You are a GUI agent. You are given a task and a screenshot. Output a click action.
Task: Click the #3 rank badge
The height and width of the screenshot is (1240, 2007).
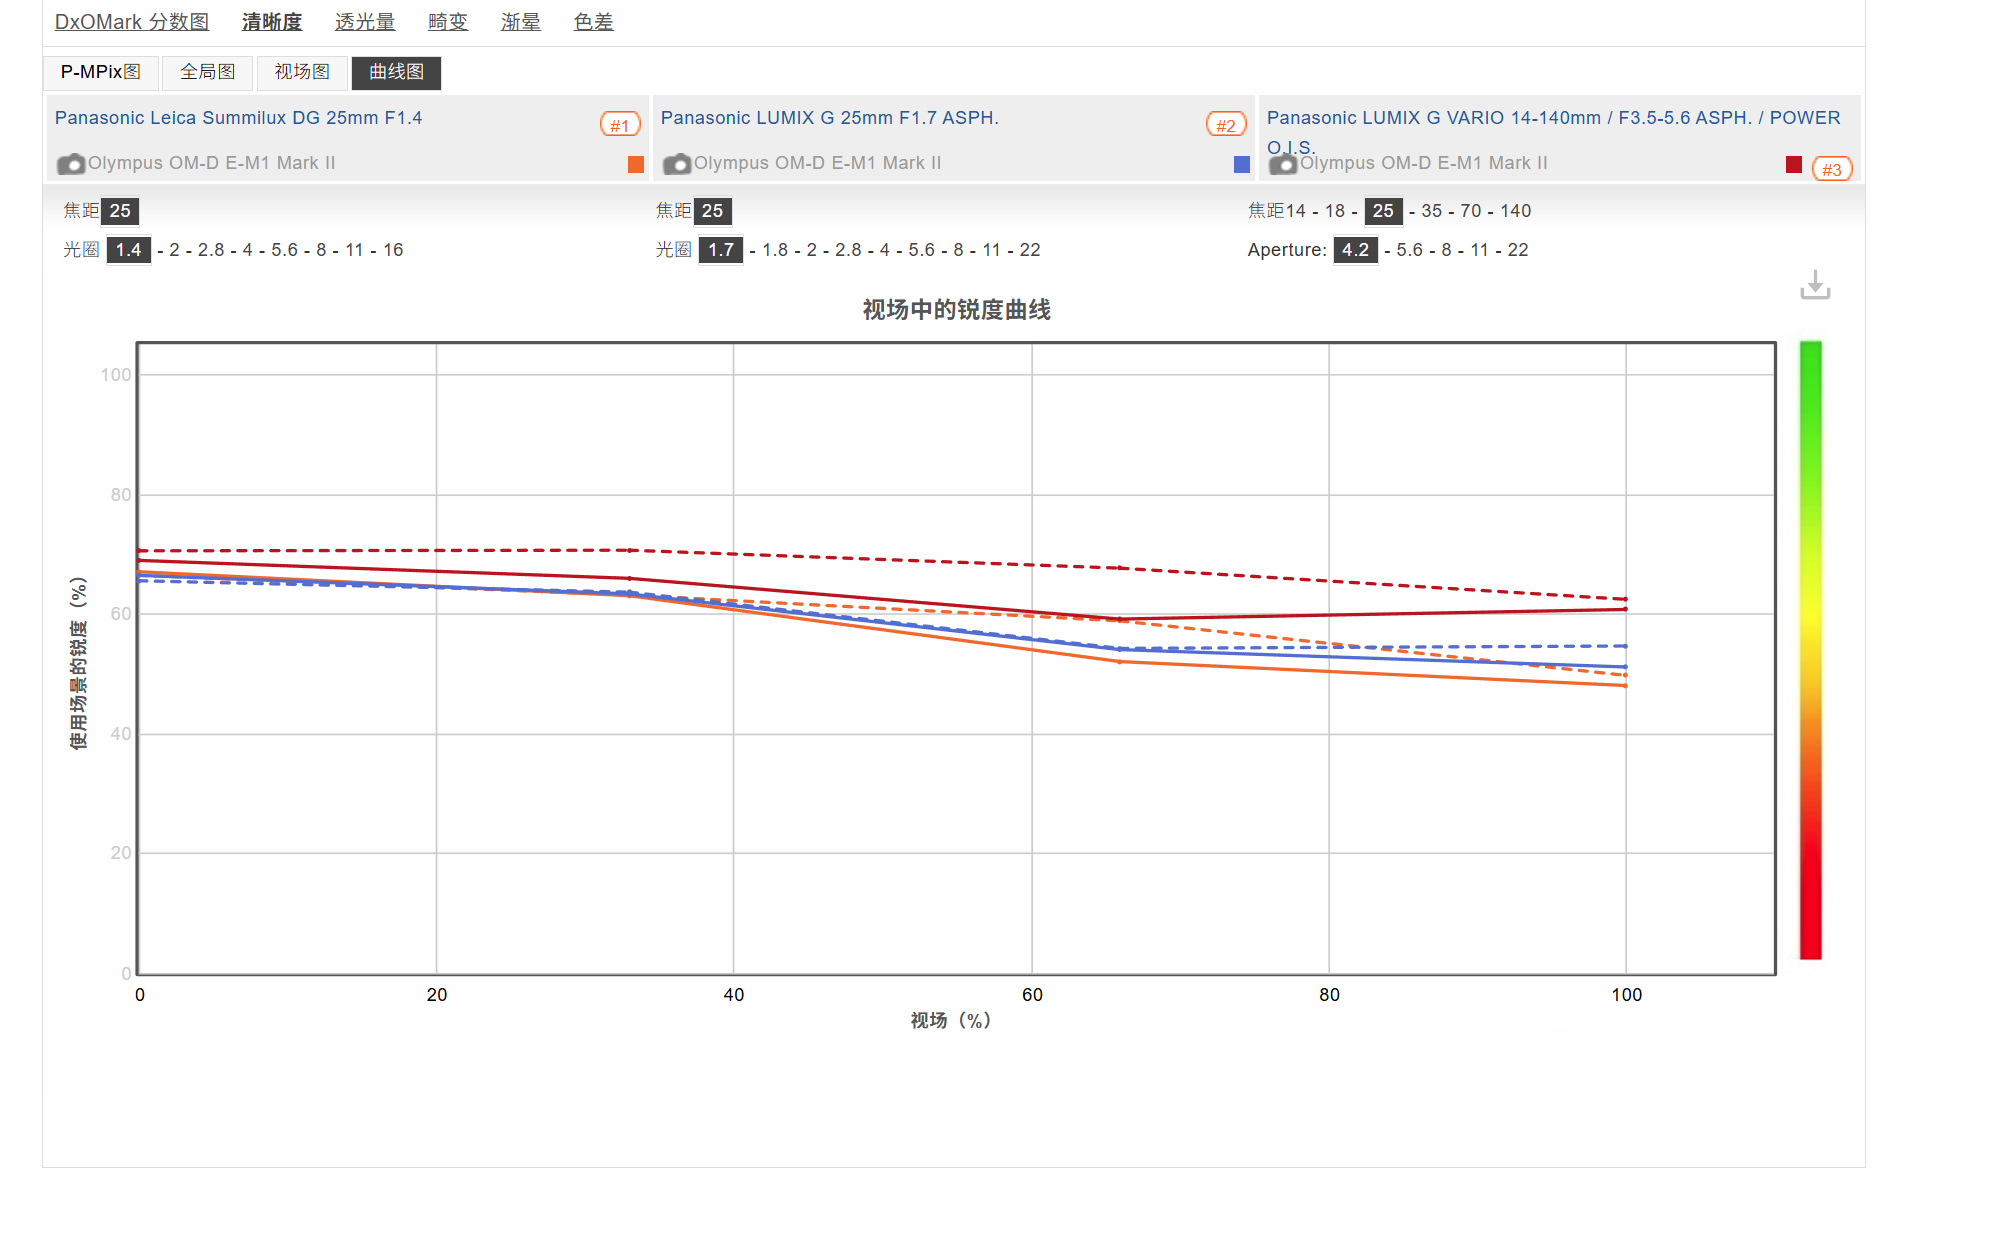click(x=1832, y=169)
